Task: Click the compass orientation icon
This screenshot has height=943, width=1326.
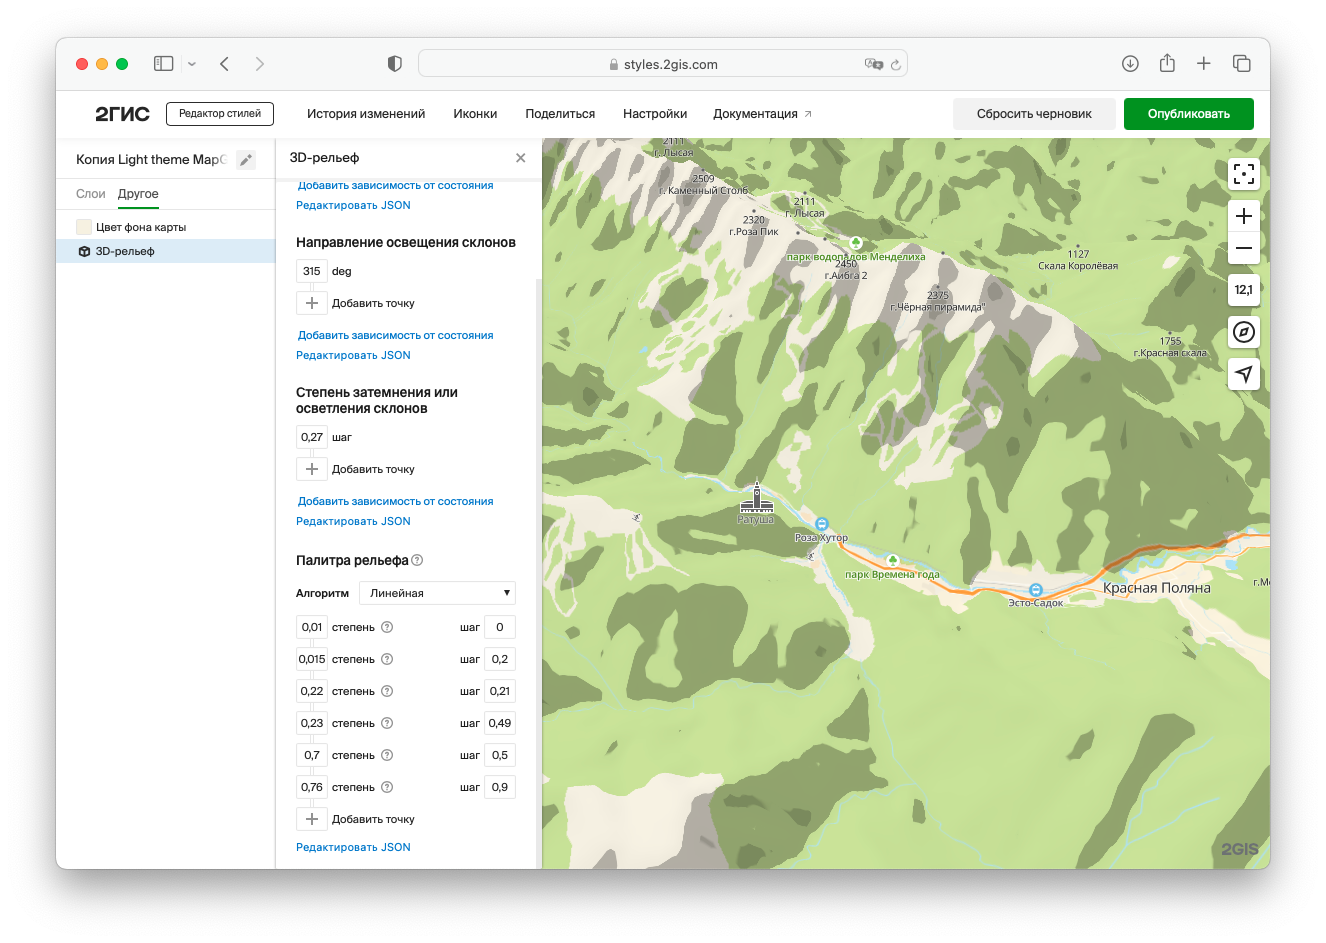Action: [1243, 332]
